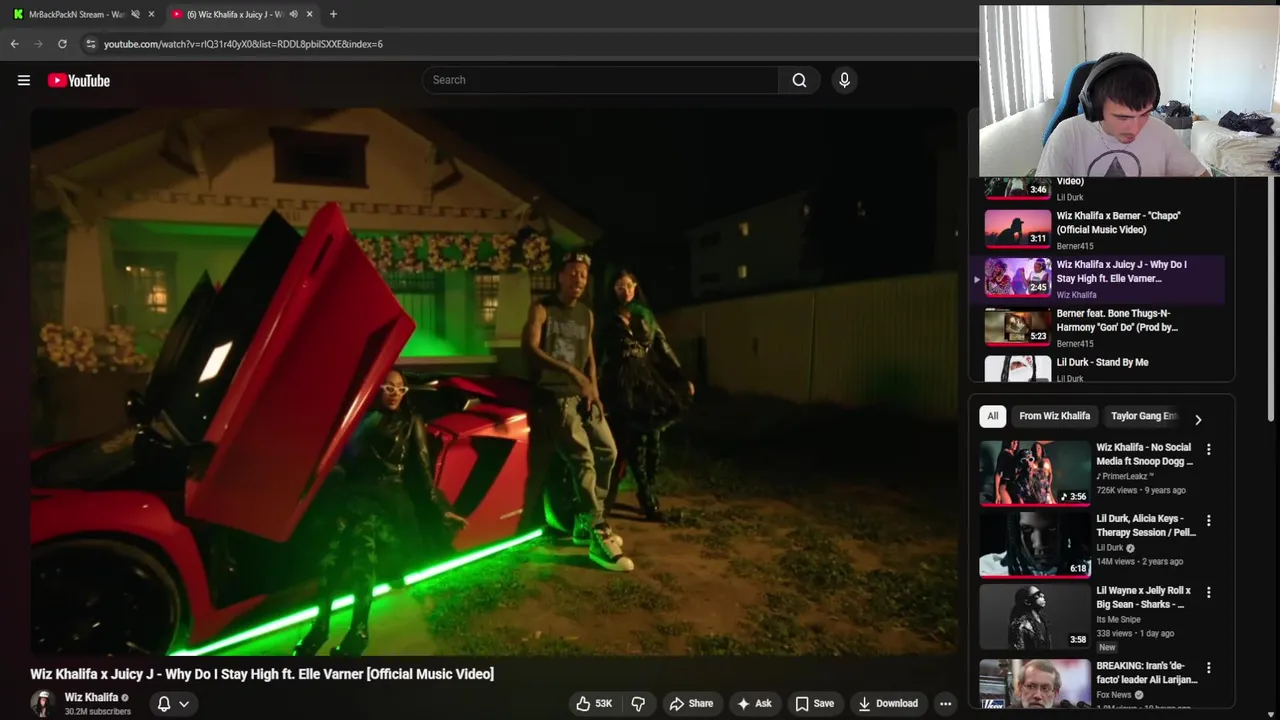Open BREAKING Iran Fox News title
Viewport: 1280px width, 720px height.
tap(1146, 673)
